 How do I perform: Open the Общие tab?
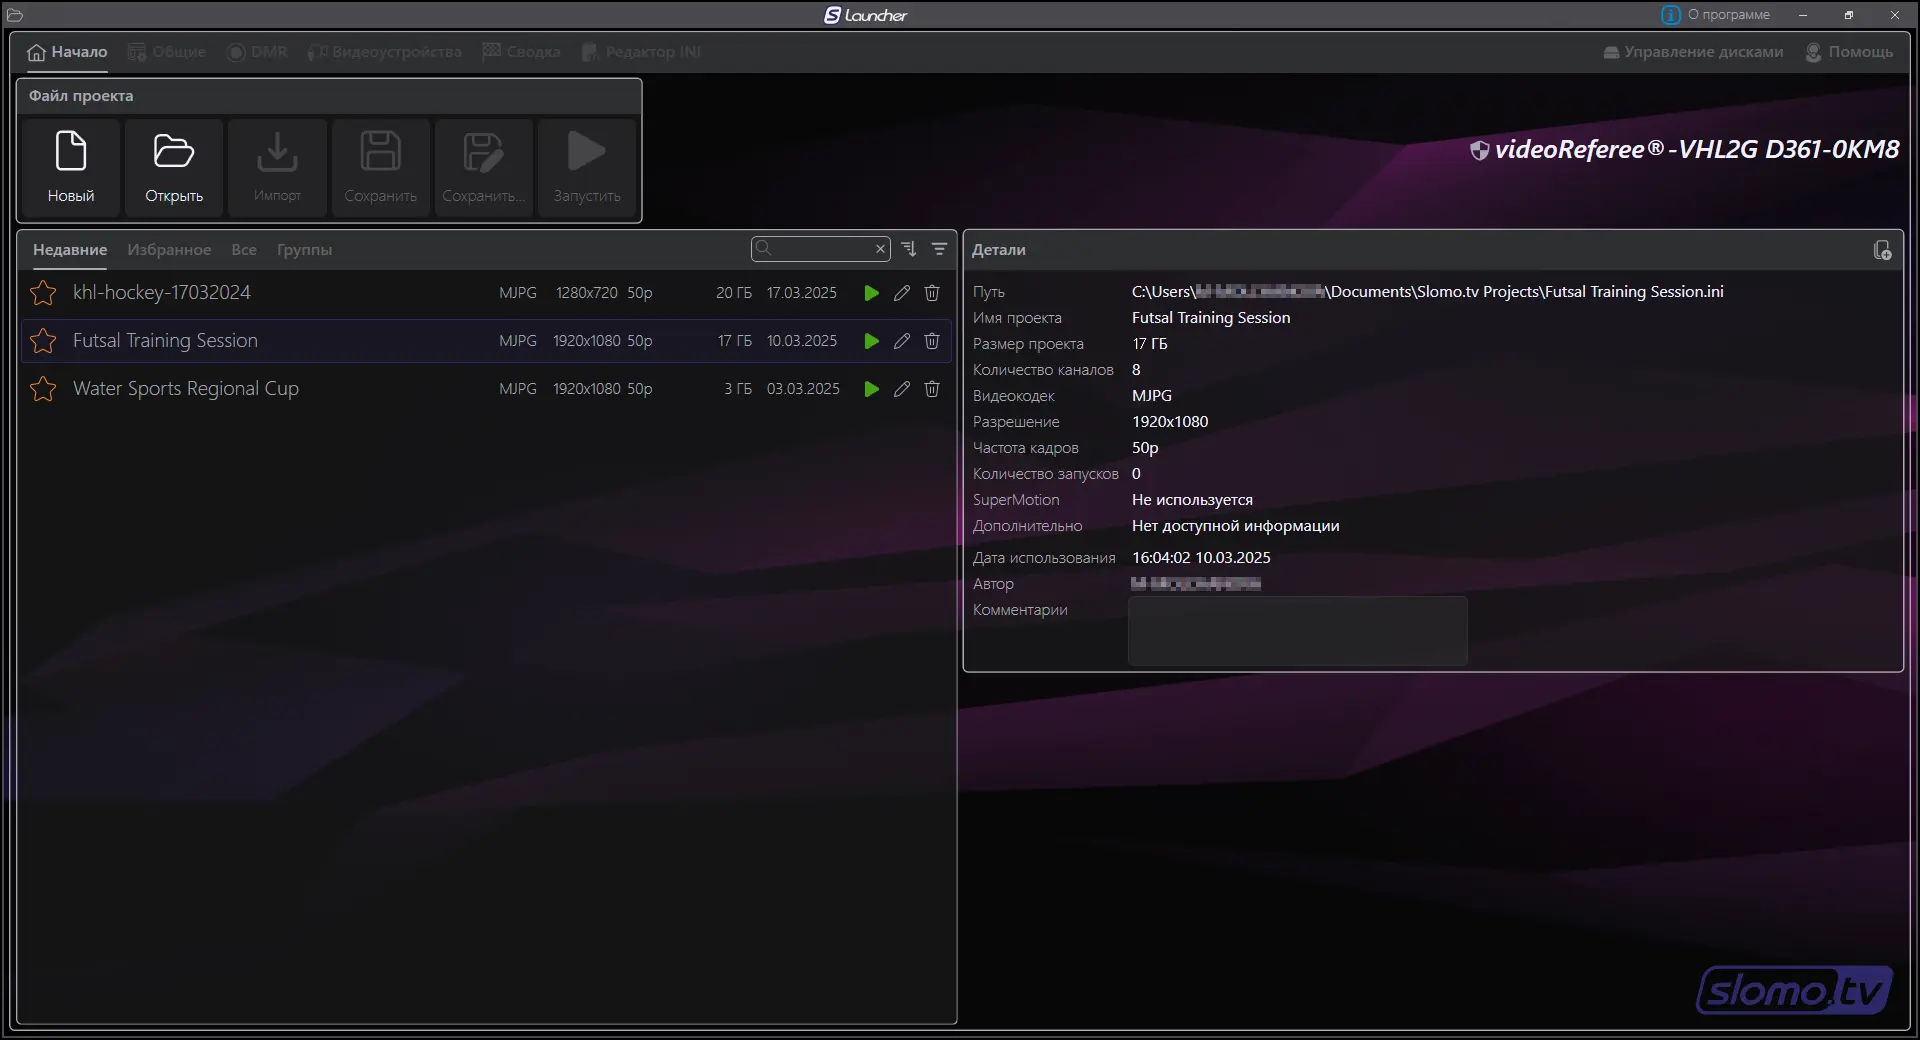click(x=167, y=52)
